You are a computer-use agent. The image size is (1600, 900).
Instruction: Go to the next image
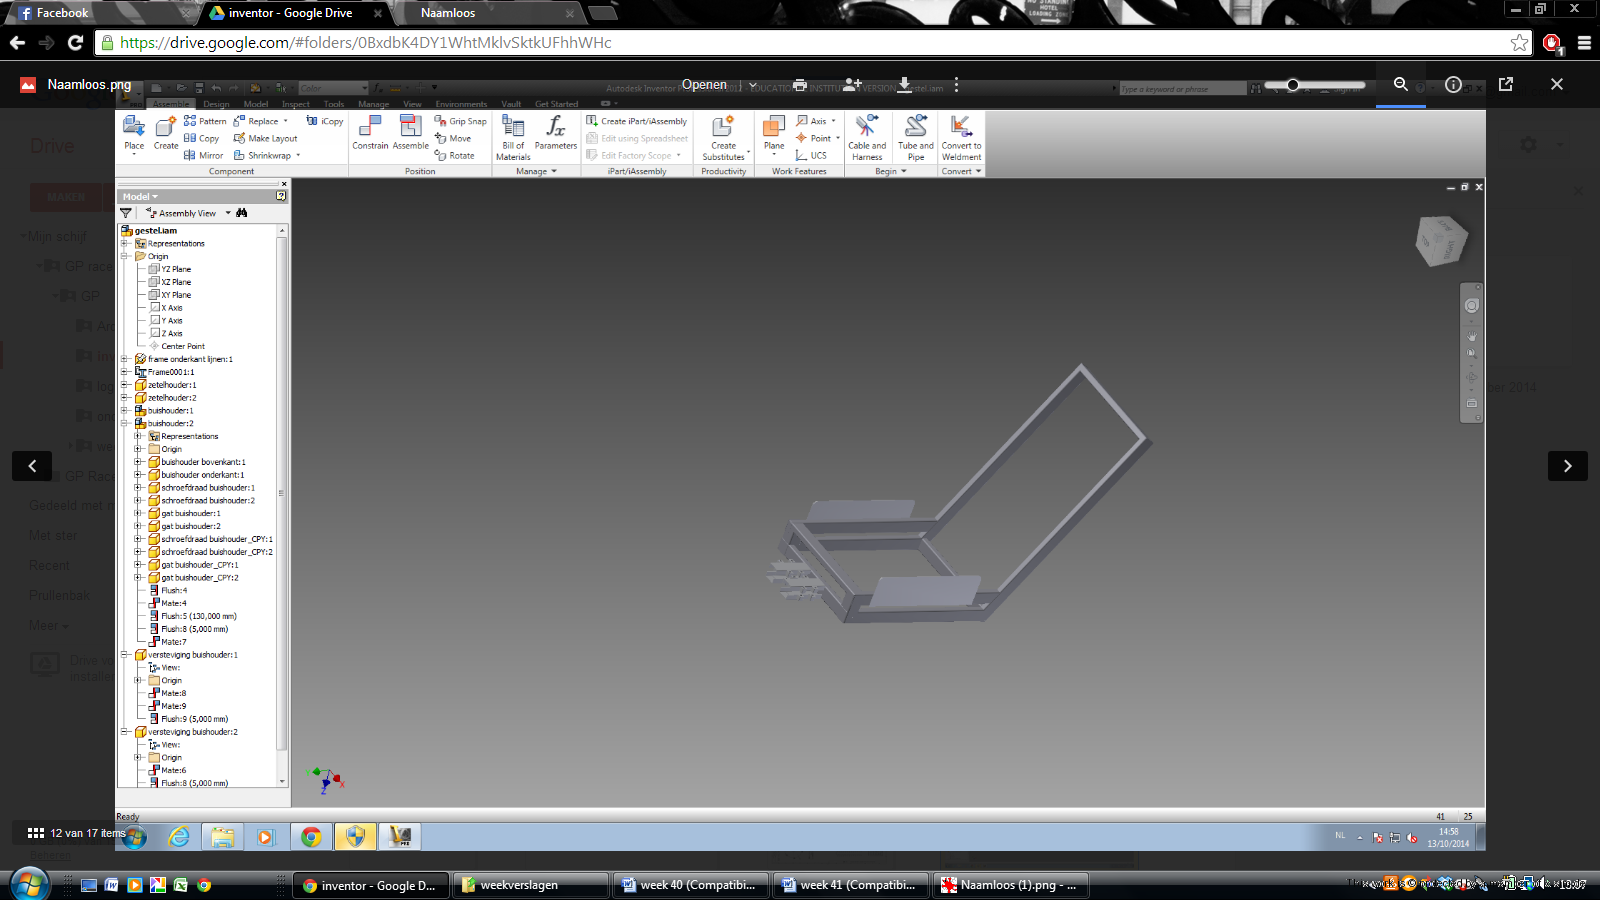tap(1567, 466)
